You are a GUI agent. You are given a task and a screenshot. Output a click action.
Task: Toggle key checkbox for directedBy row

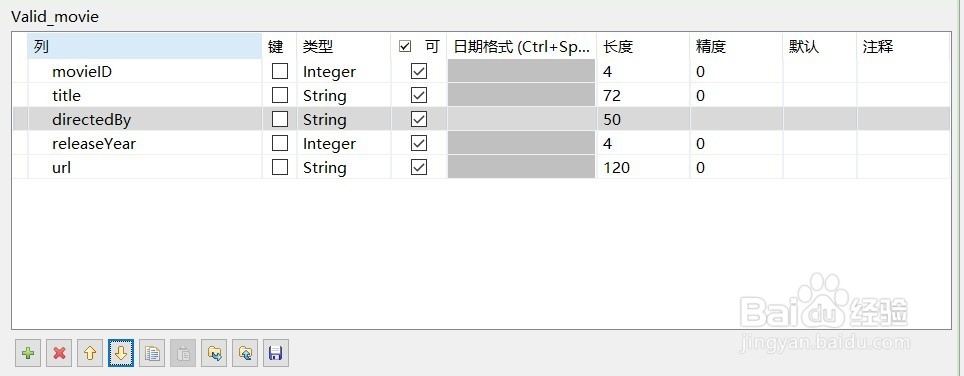tap(280, 119)
